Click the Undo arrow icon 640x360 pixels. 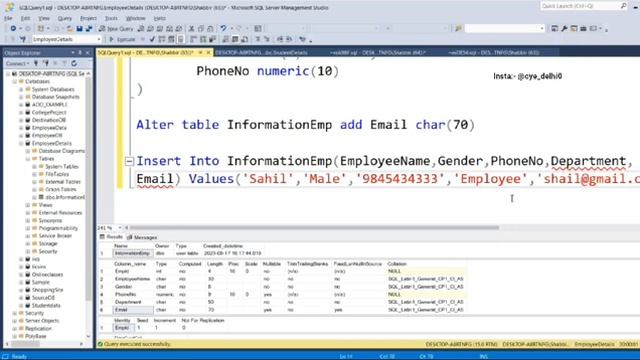point(223,29)
